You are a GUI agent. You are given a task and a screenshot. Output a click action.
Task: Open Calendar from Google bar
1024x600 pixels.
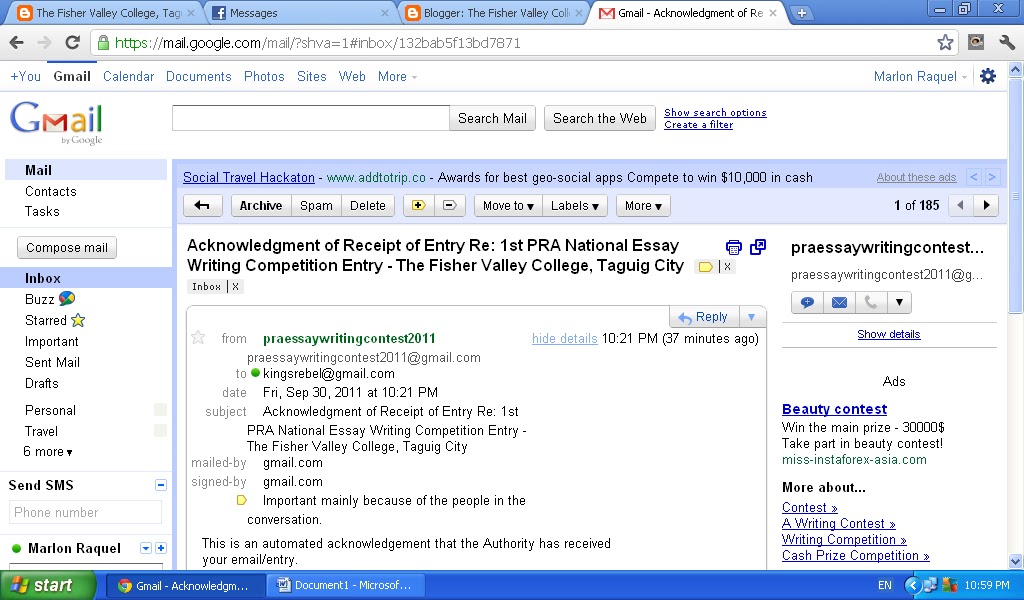coord(129,76)
